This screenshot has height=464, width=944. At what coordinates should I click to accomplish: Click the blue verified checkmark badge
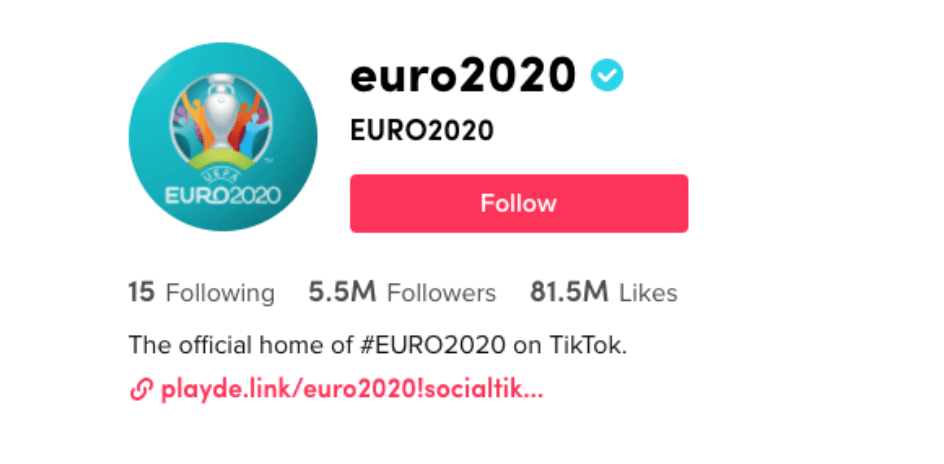[606, 75]
